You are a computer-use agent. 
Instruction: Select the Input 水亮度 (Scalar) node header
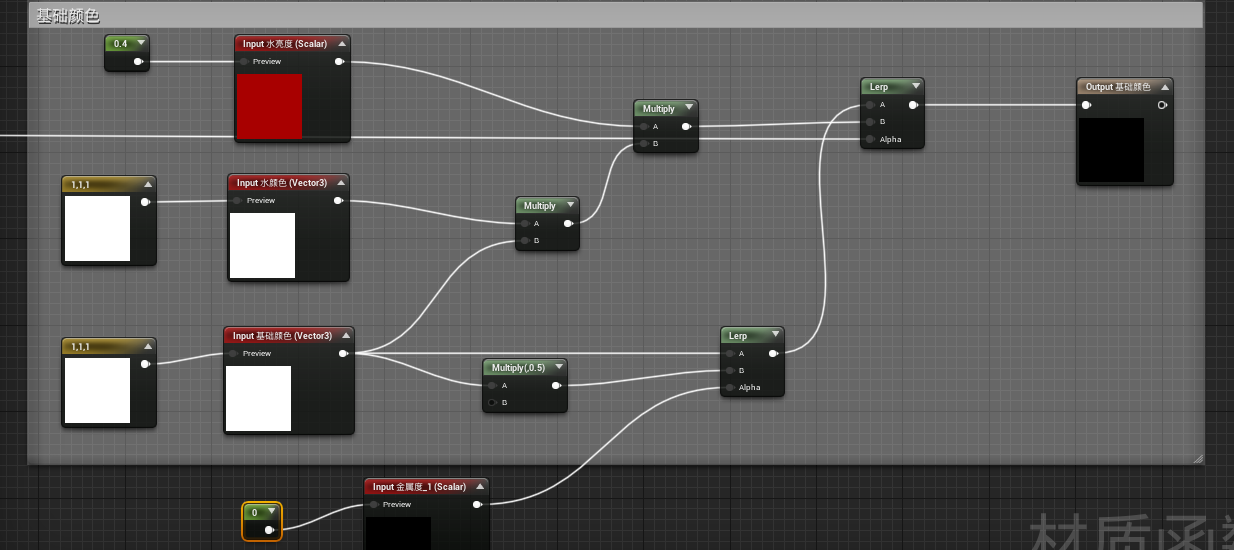(x=292, y=43)
